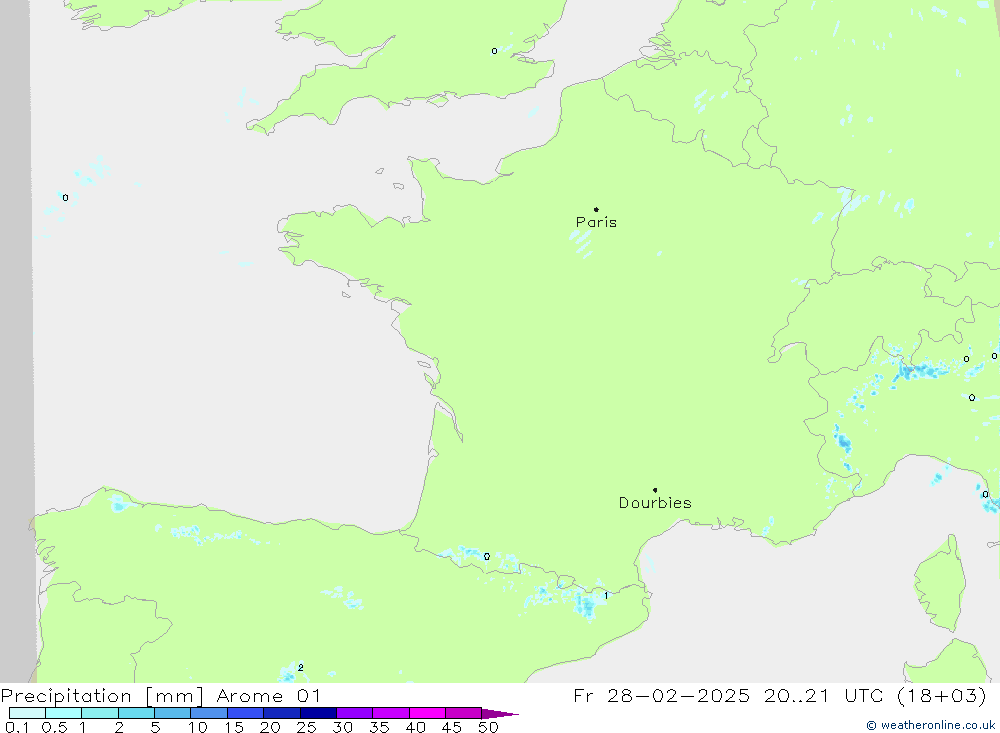Click the Paris city label
The image size is (1000, 733).
pyautogui.click(x=596, y=222)
